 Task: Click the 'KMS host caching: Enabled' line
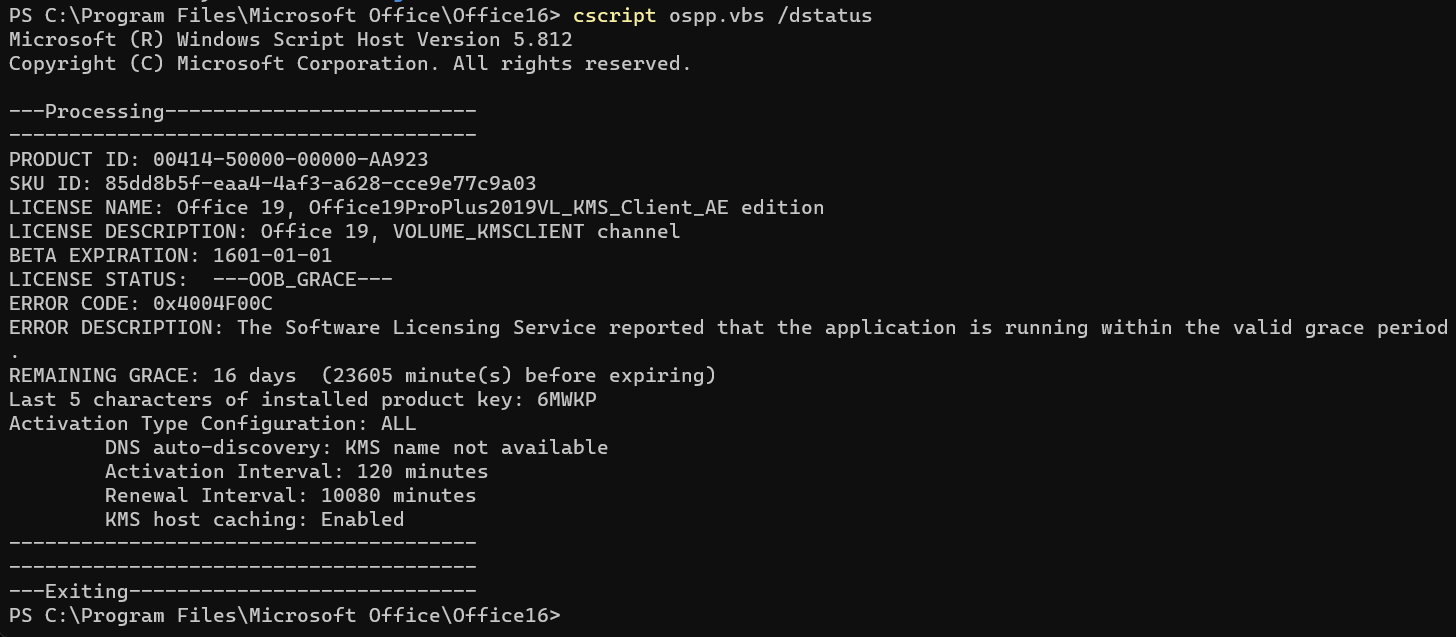pos(254,520)
